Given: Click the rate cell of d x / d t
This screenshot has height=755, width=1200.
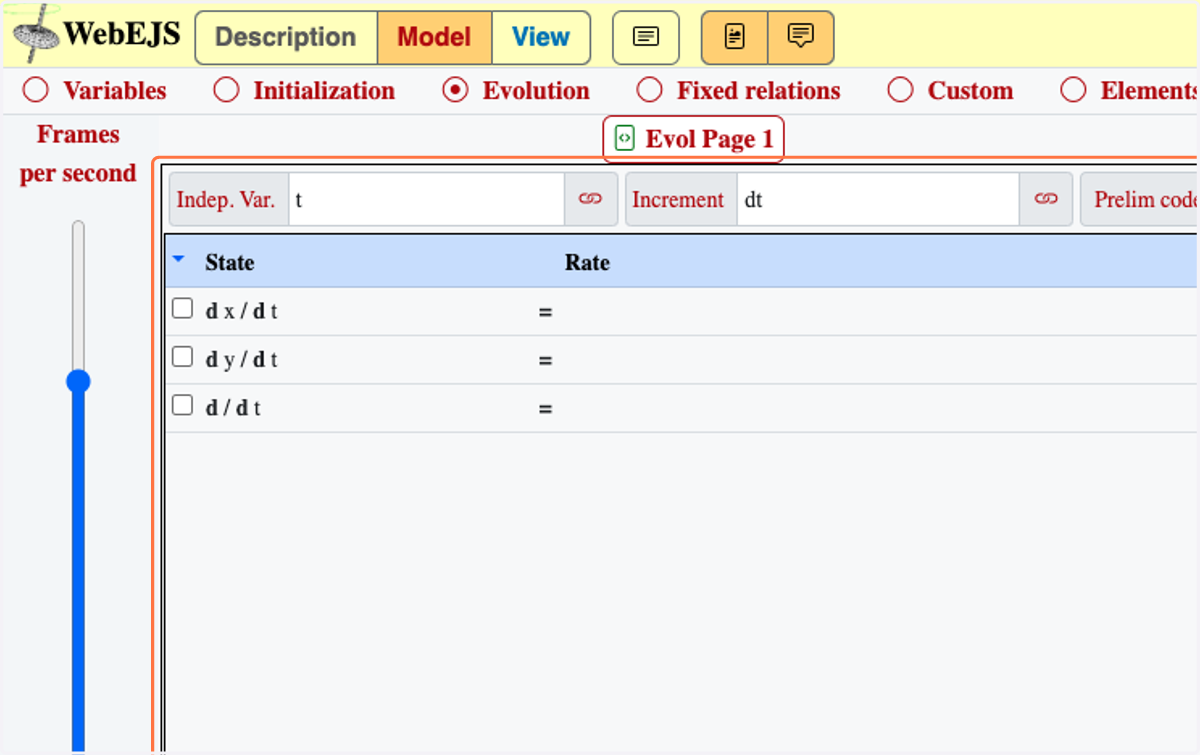Looking at the screenshot, I should tap(878, 311).
